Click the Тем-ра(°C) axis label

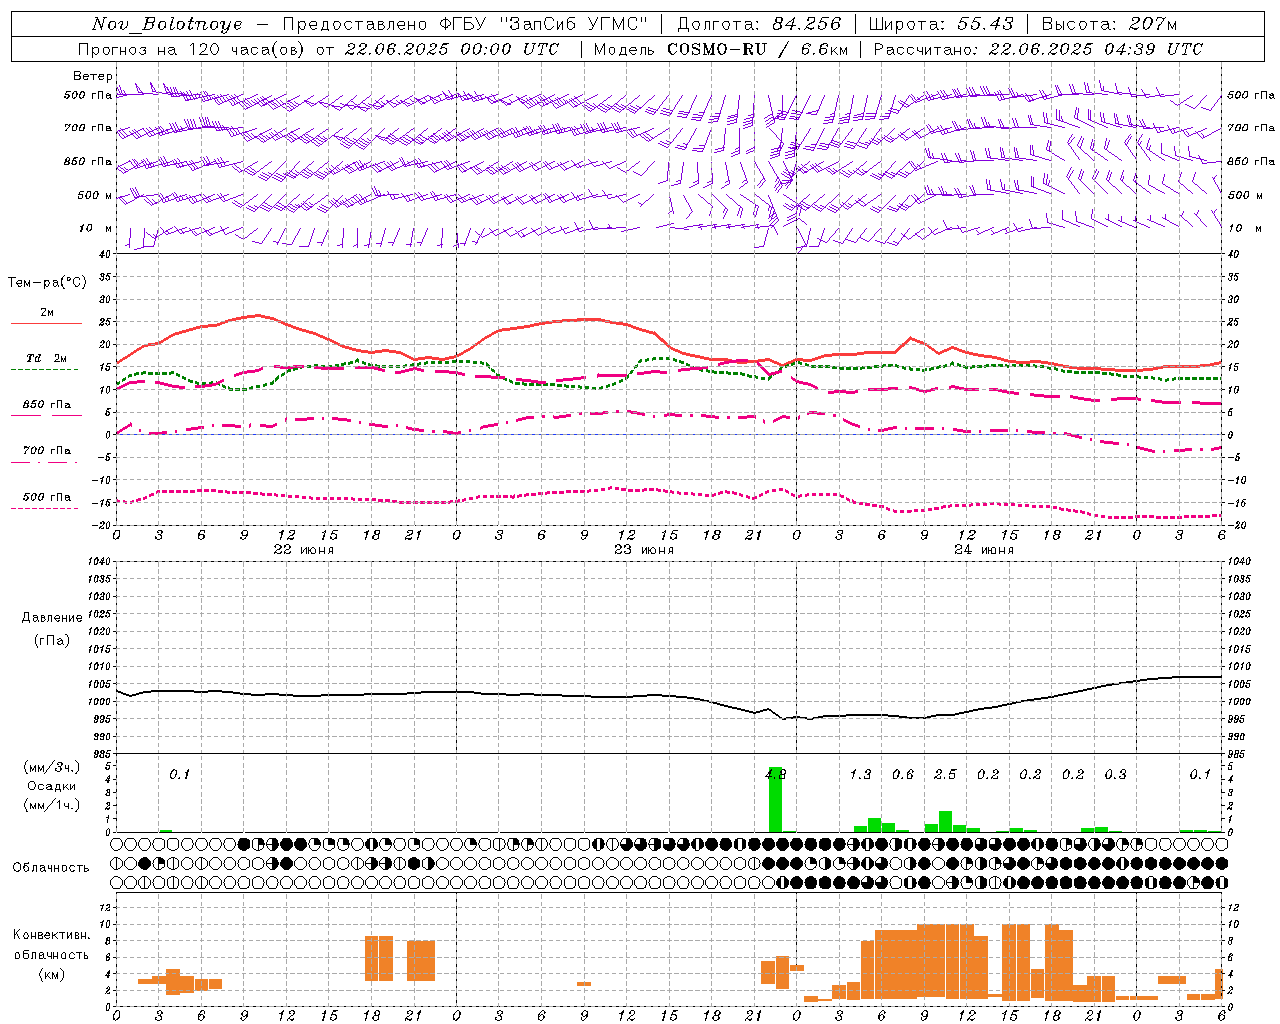point(47,283)
